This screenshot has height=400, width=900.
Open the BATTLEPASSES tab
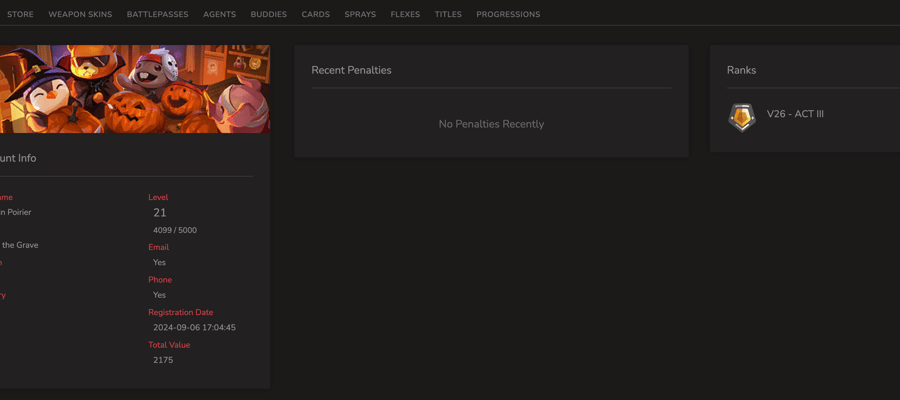point(158,14)
